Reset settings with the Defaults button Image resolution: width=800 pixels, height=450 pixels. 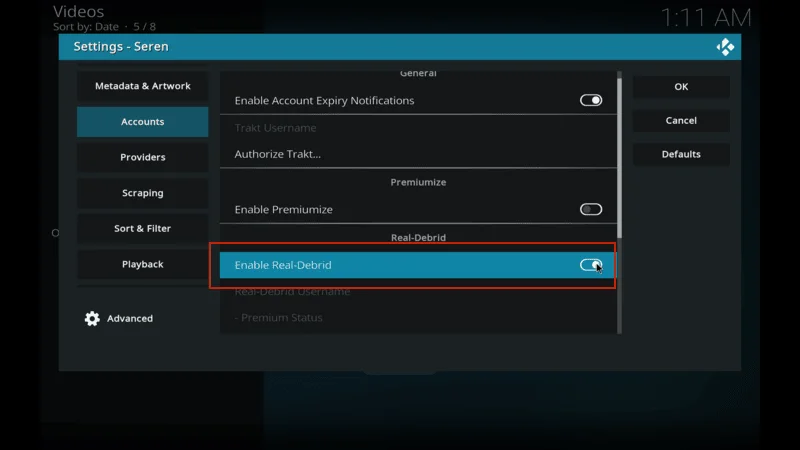click(681, 154)
